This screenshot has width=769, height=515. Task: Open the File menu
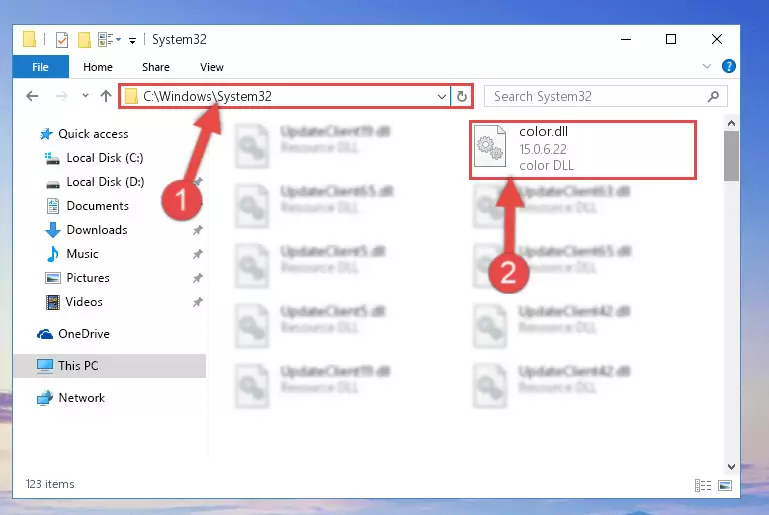[x=40, y=67]
